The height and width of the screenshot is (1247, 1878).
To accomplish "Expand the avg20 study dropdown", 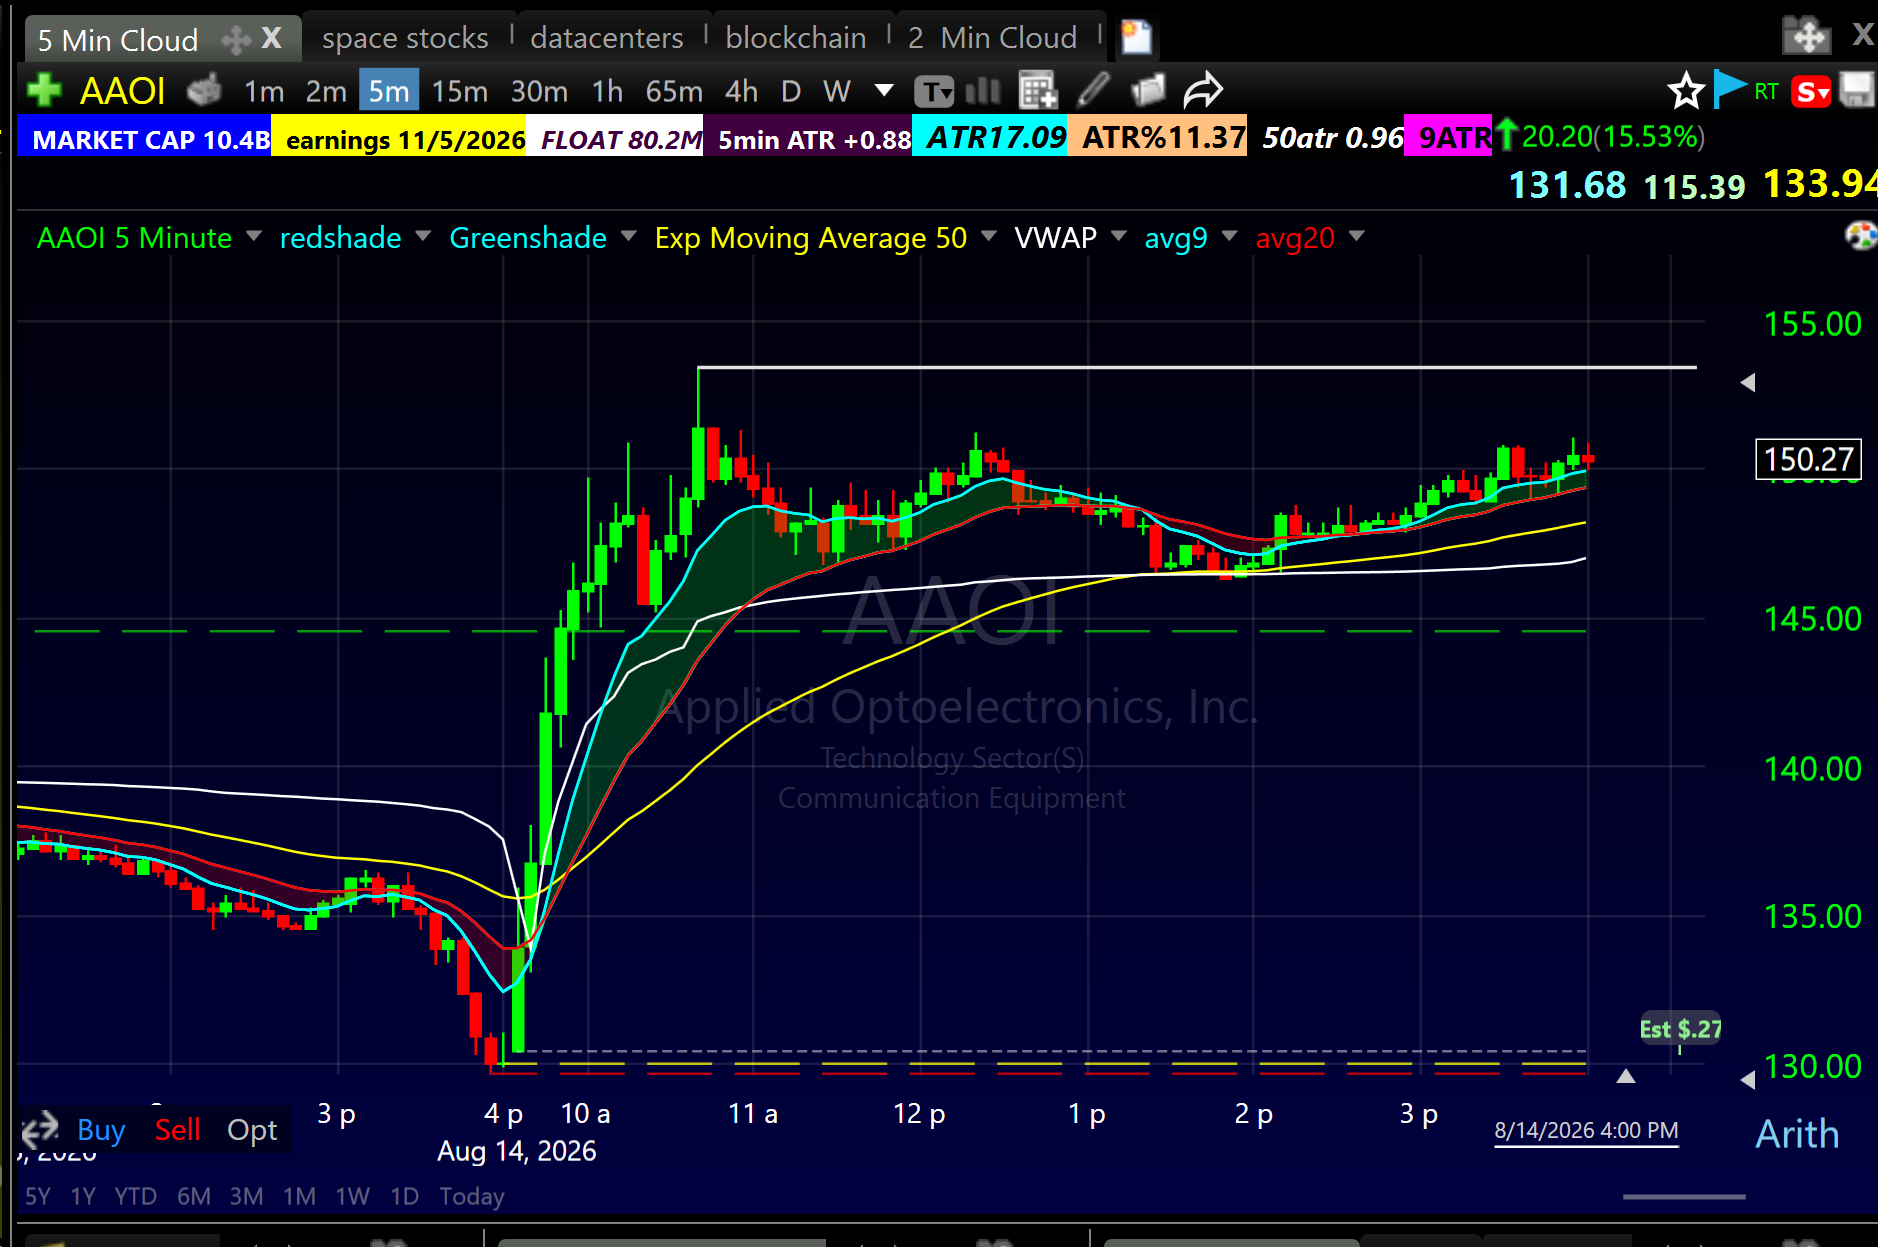I will coord(1357,236).
